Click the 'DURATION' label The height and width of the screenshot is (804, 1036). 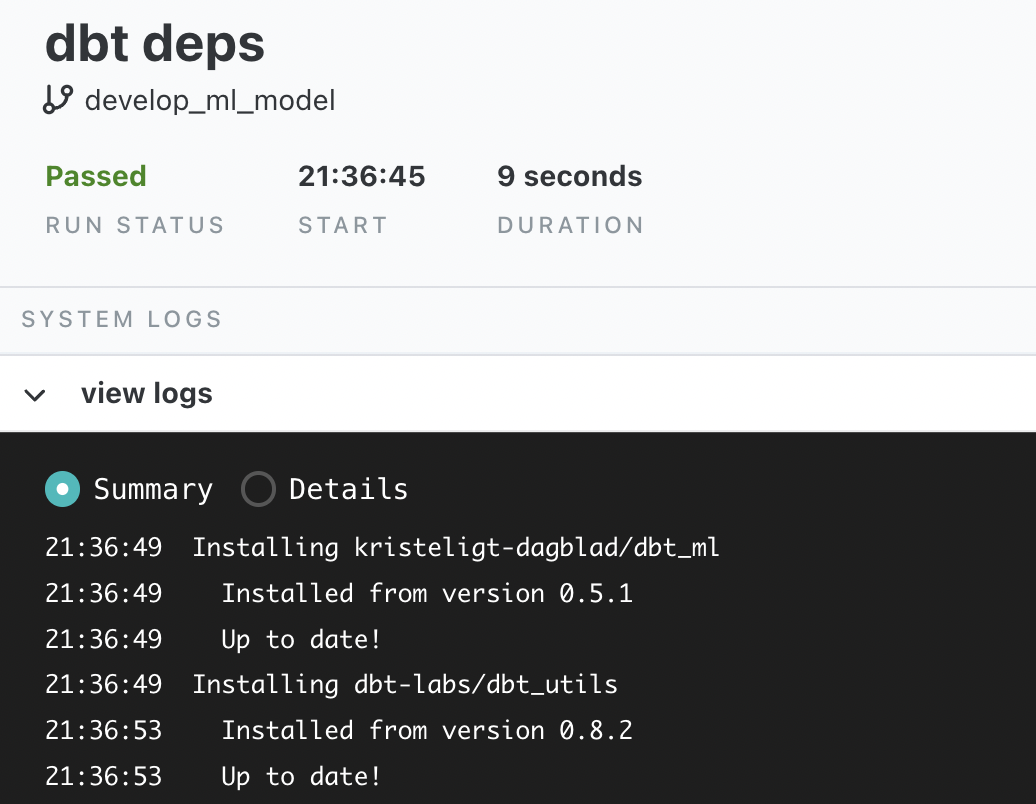point(570,225)
